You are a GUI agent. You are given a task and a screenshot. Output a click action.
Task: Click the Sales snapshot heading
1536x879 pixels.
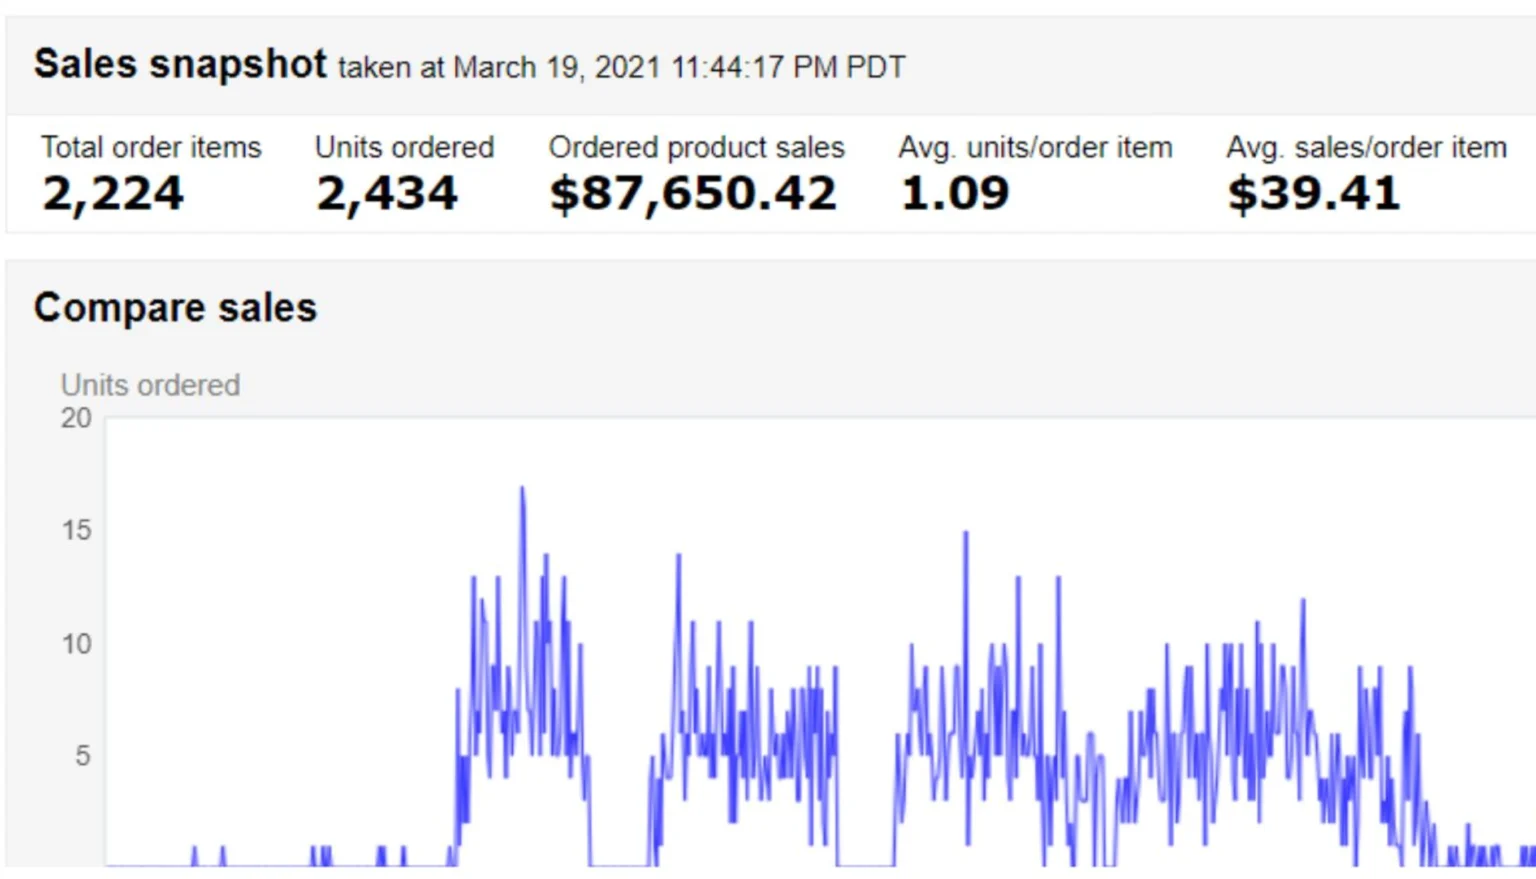pos(180,64)
